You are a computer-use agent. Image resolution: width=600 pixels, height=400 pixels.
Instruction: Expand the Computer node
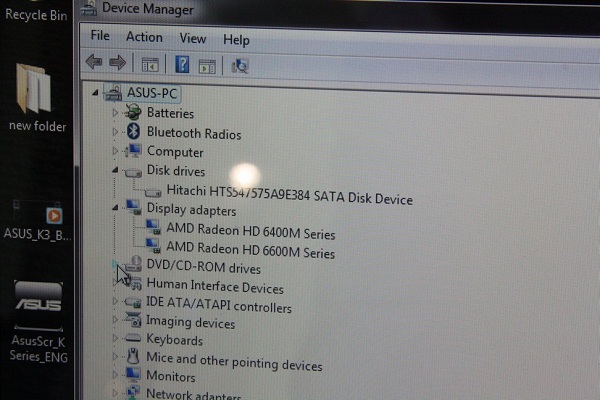pos(115,150)
